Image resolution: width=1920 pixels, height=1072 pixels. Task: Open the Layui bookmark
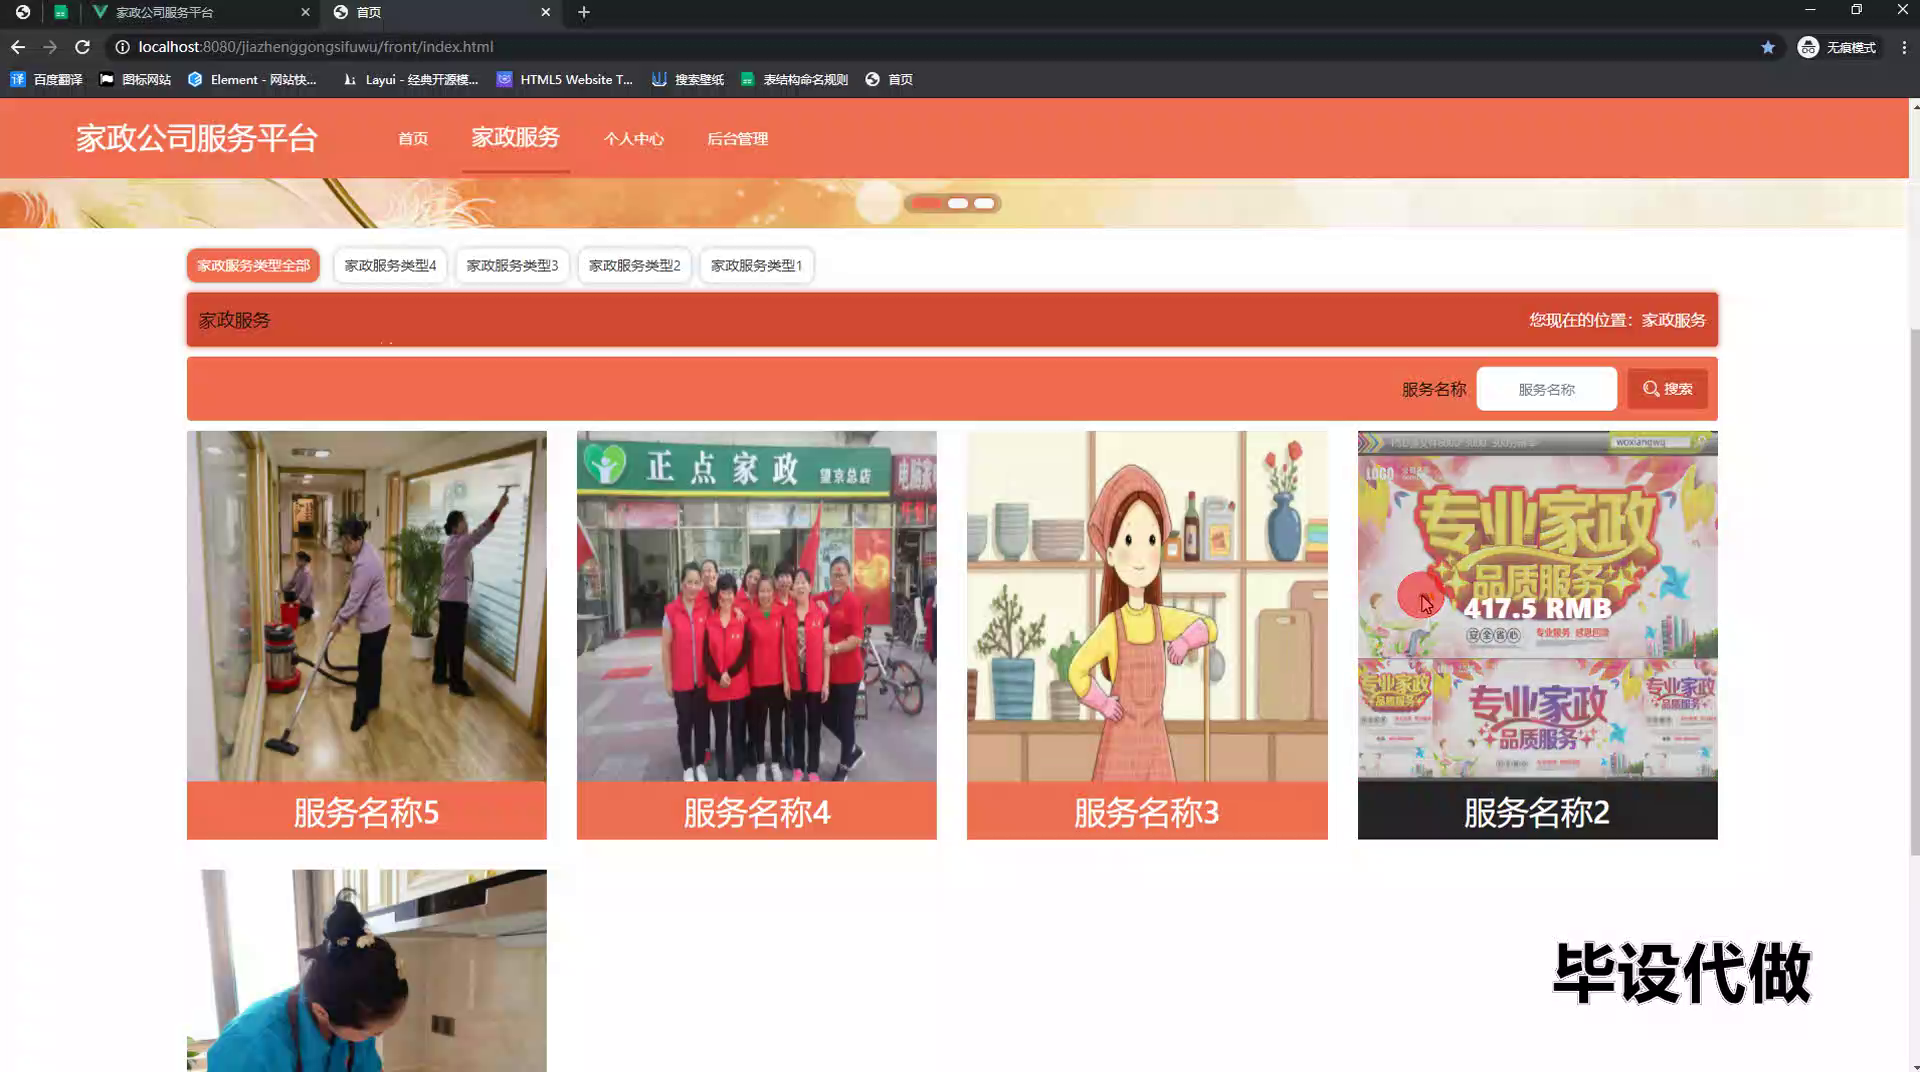point(410,79)
